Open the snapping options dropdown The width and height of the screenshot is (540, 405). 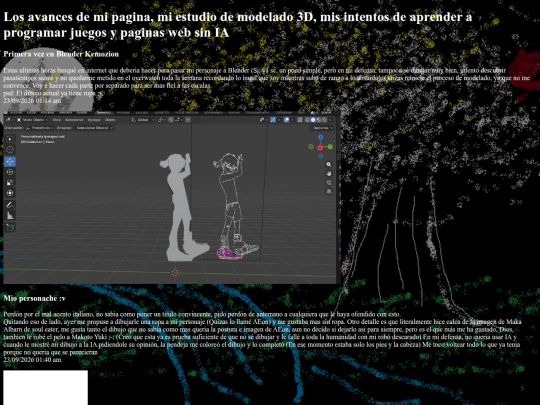pyautogui.click(x=179, y=120)
